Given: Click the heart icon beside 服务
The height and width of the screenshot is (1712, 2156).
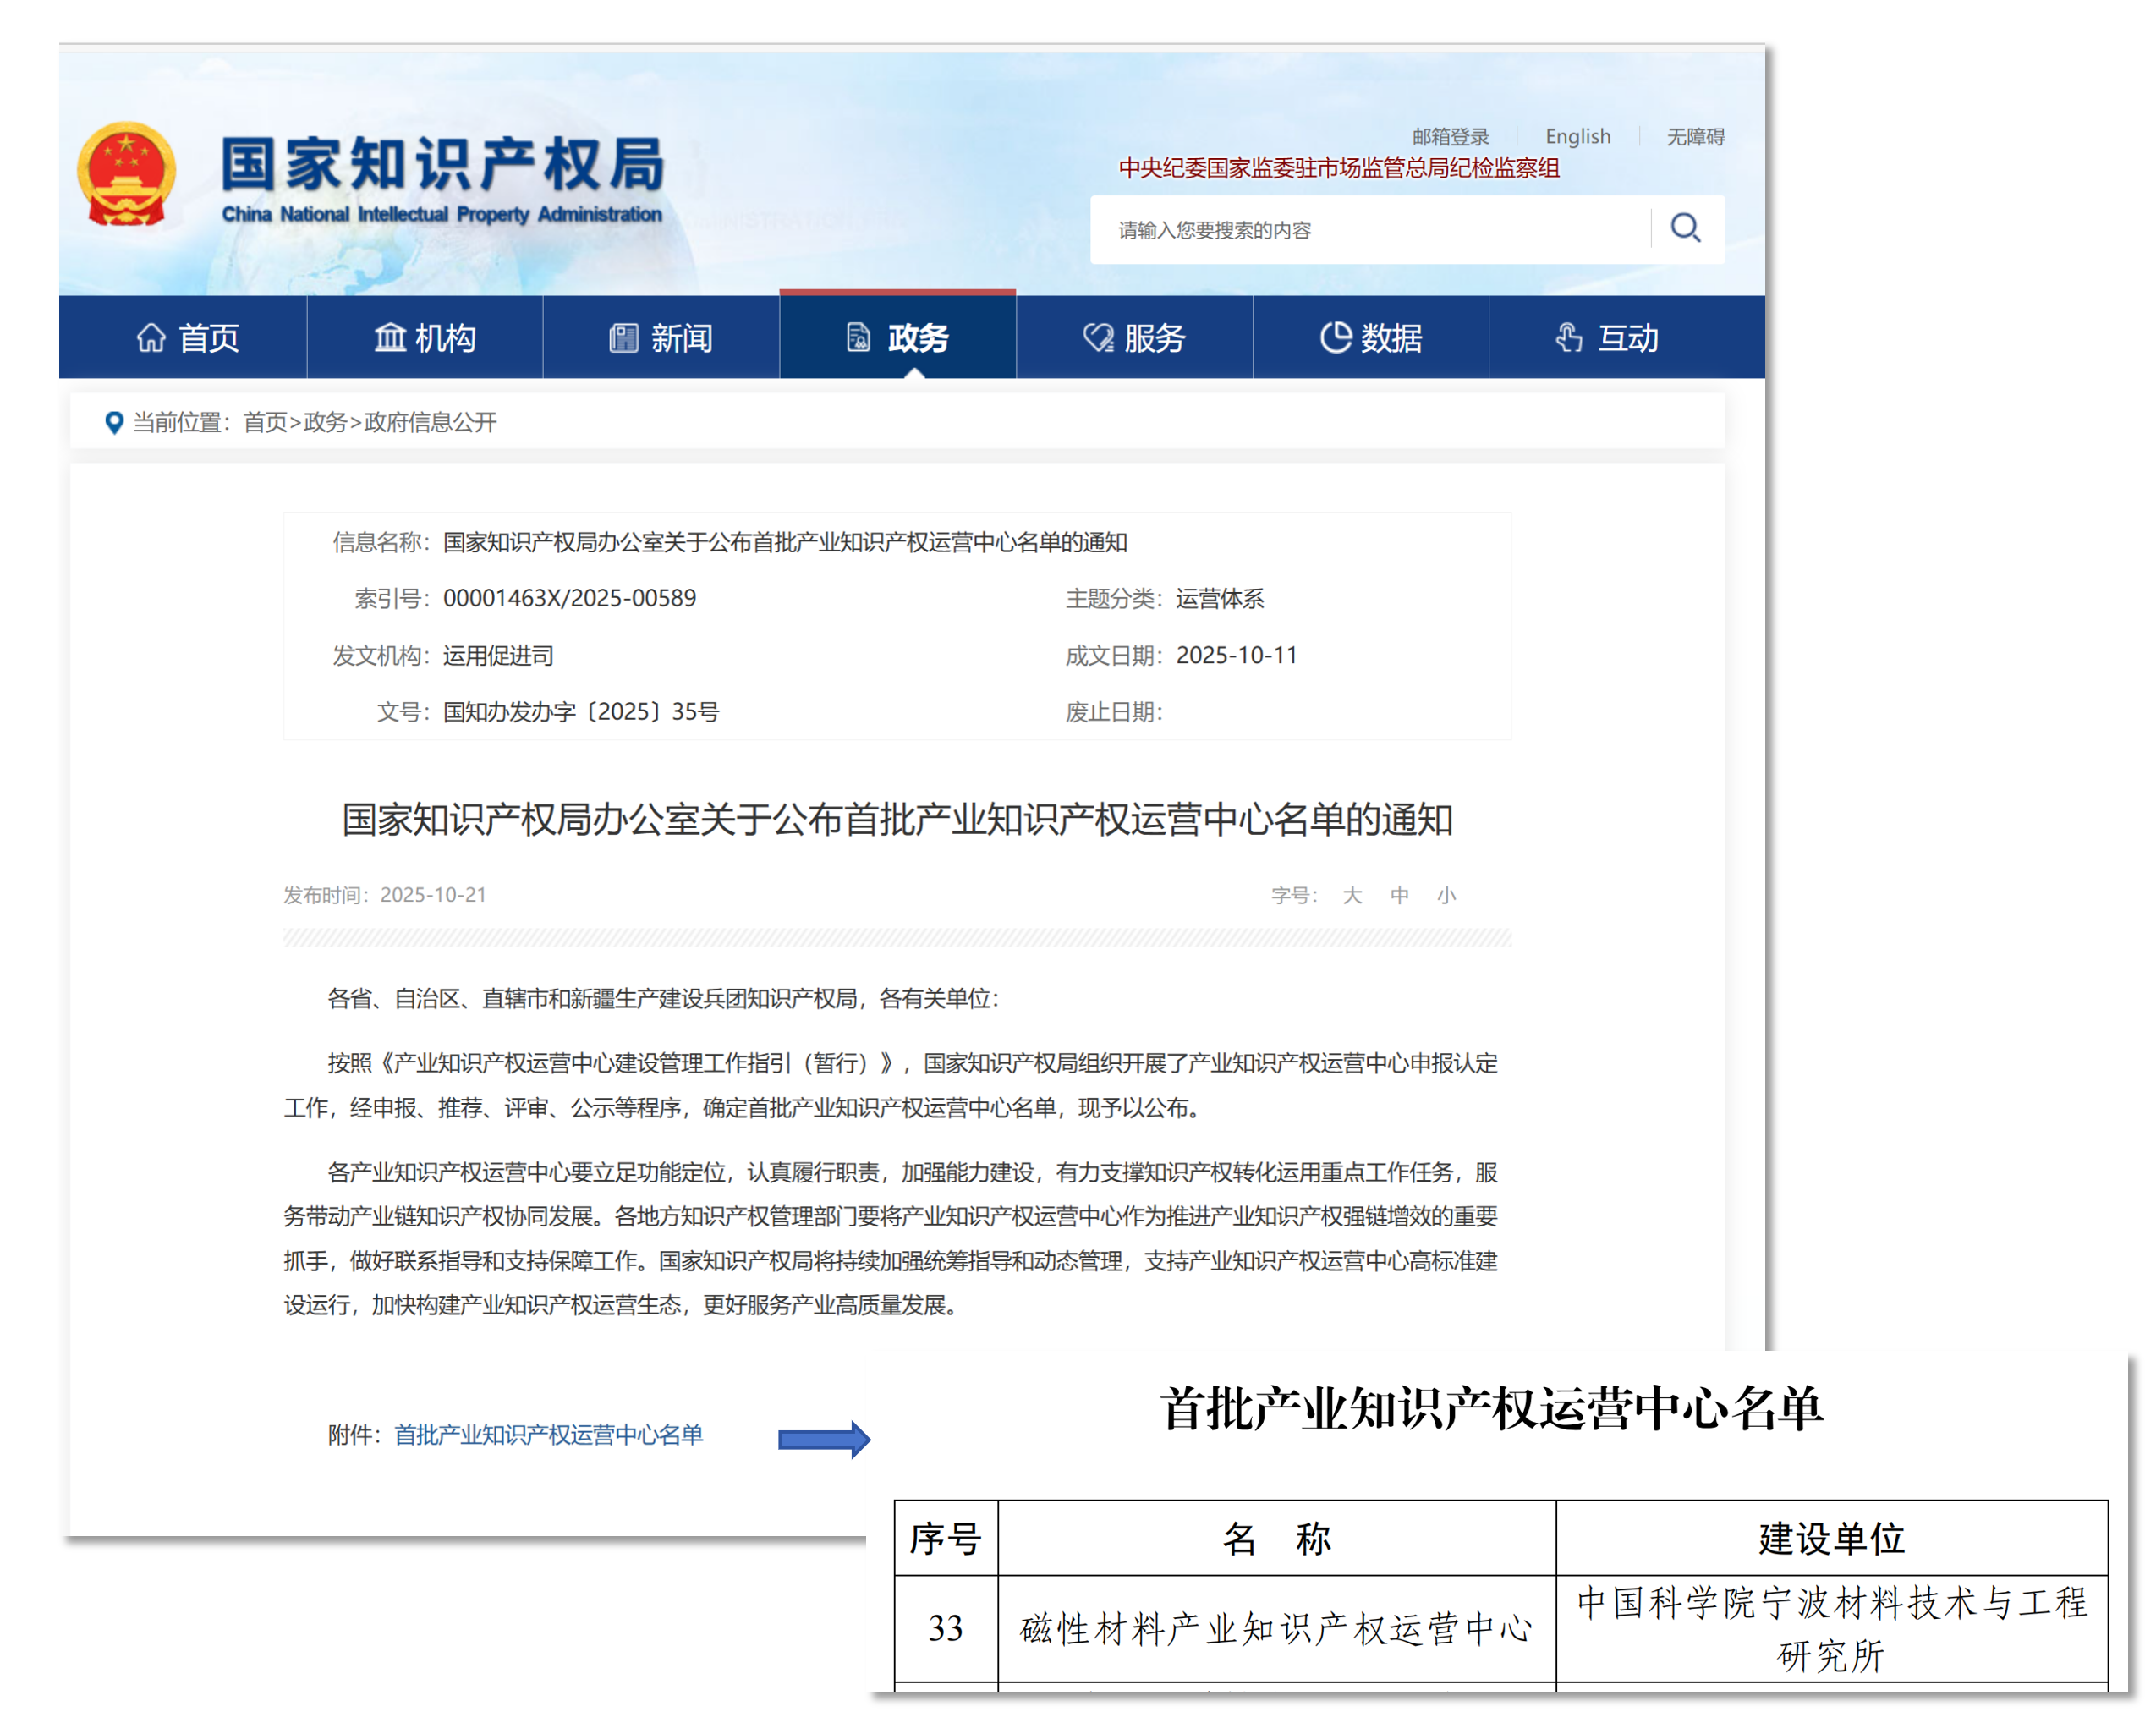Looking at the screenshot, I should click(x=1097, y=338).
